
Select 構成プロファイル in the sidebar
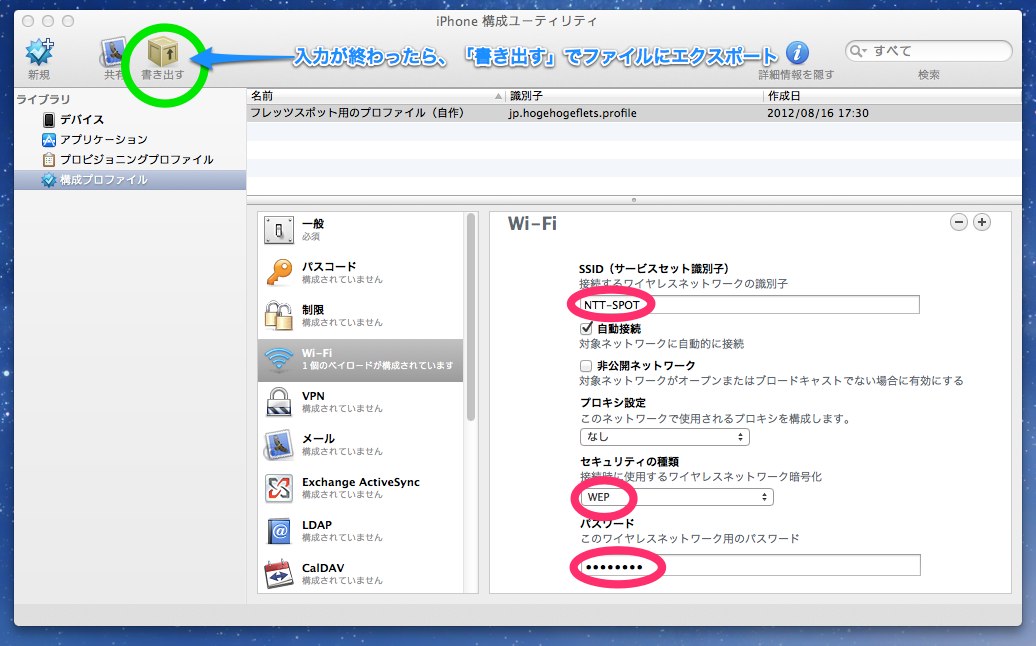point(130,180)
